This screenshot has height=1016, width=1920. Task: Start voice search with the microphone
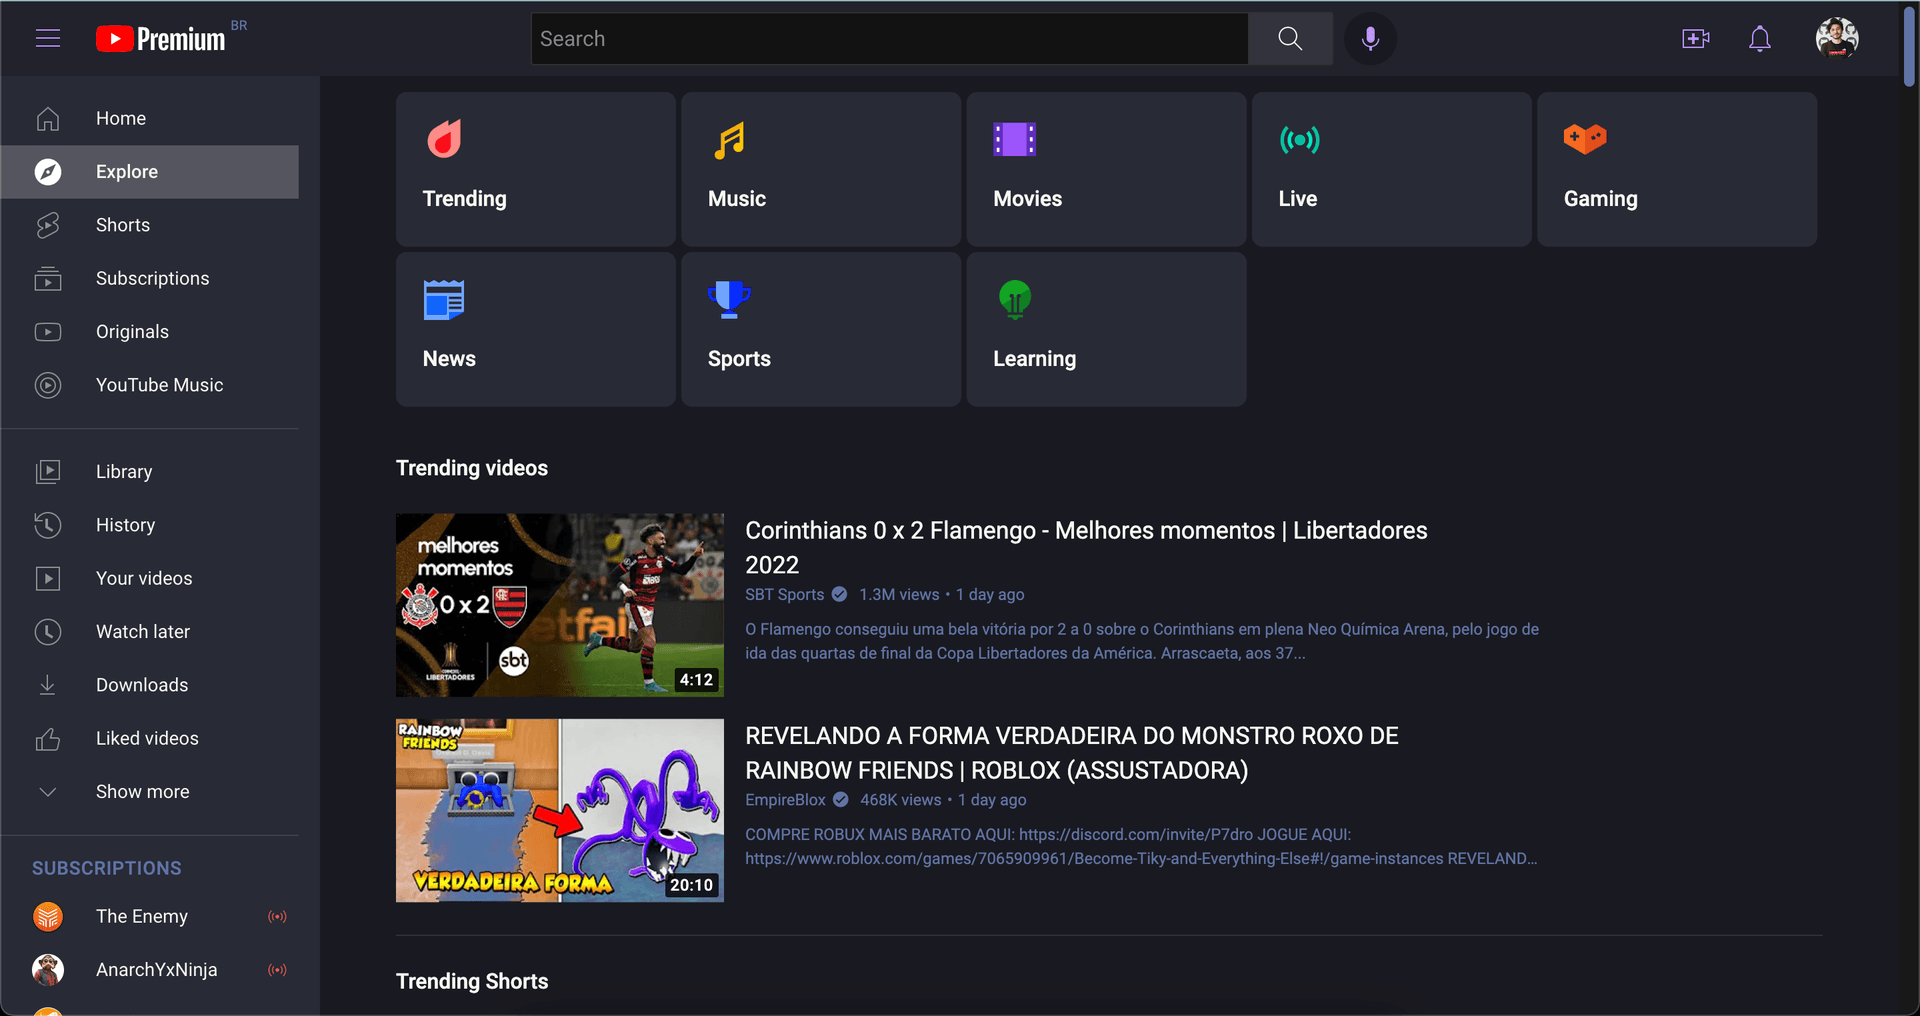point(1370,38)
